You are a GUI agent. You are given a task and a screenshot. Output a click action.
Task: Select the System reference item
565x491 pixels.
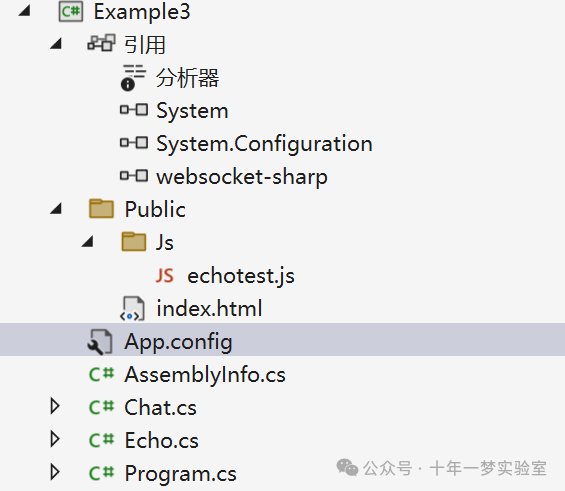(192, 111)
